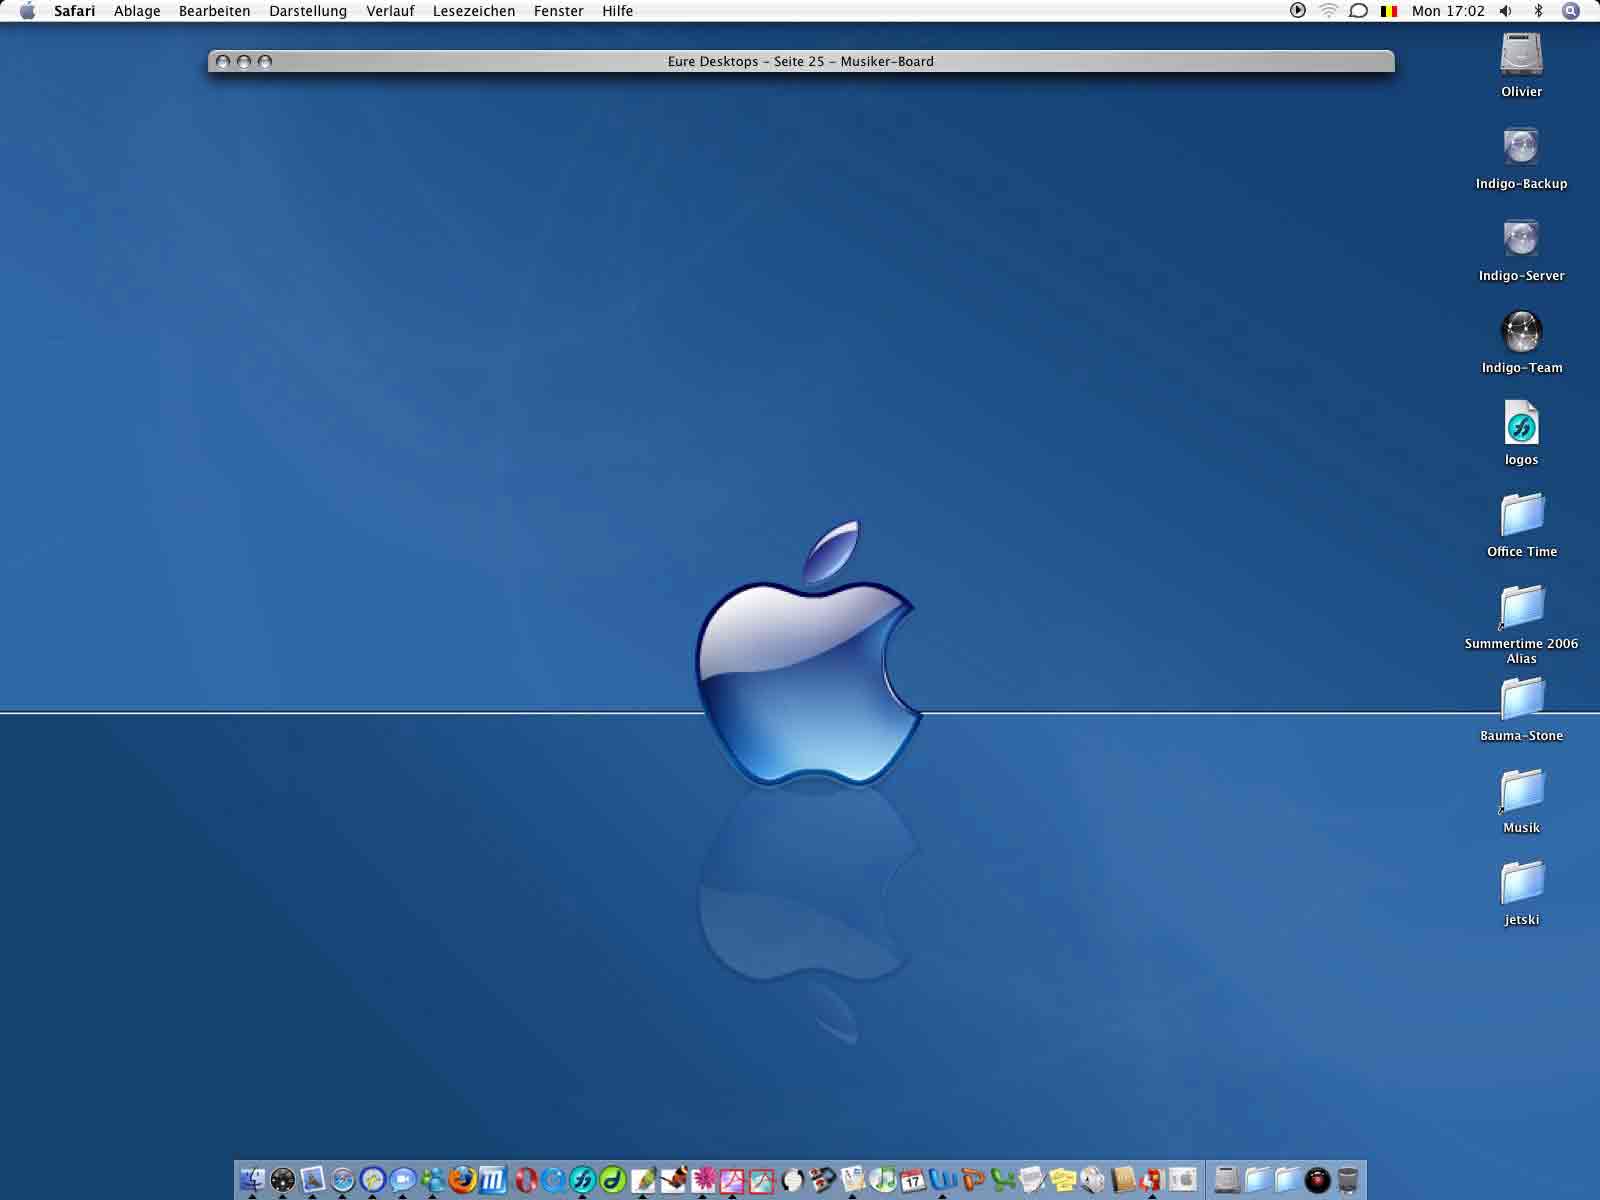Open Finder from the dock

[x=252, y=1180]
